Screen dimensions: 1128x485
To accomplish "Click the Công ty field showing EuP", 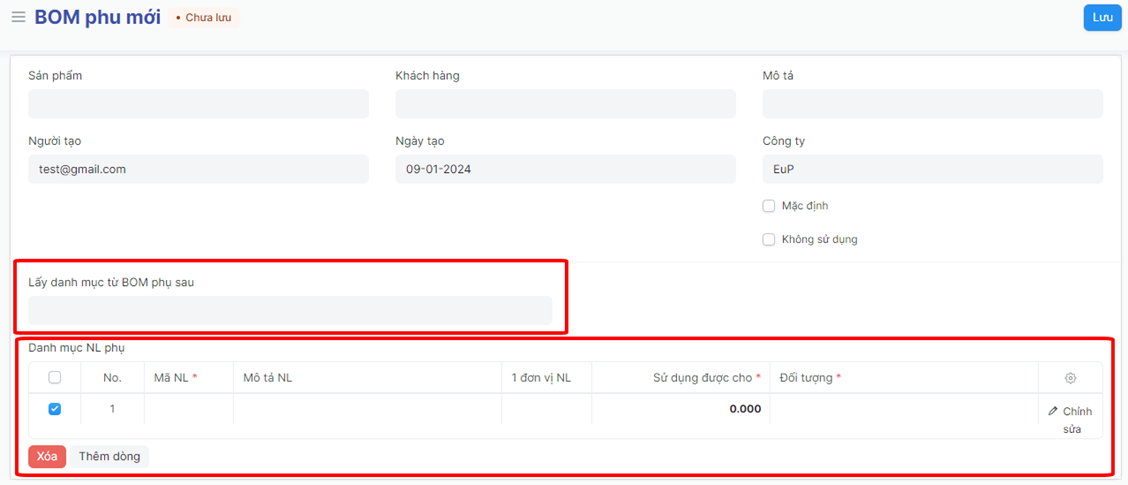I will (x=932, y=169).
